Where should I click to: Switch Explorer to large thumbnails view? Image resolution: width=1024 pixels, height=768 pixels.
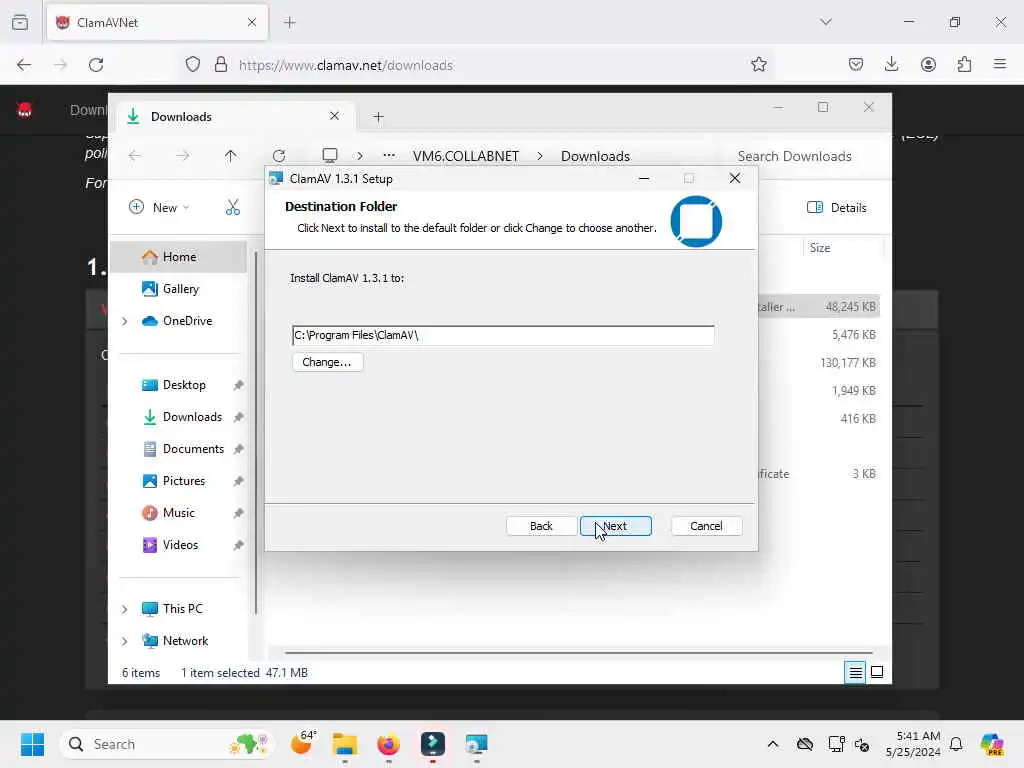pyautogui.click(x=877, y=672)
